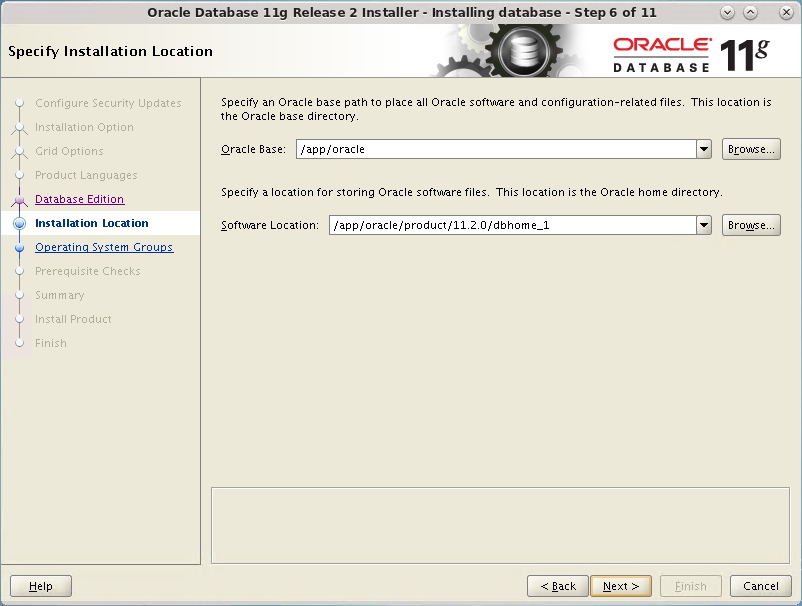
Task: Browse for the Software Location directory
Action: [x=751, y=225]
